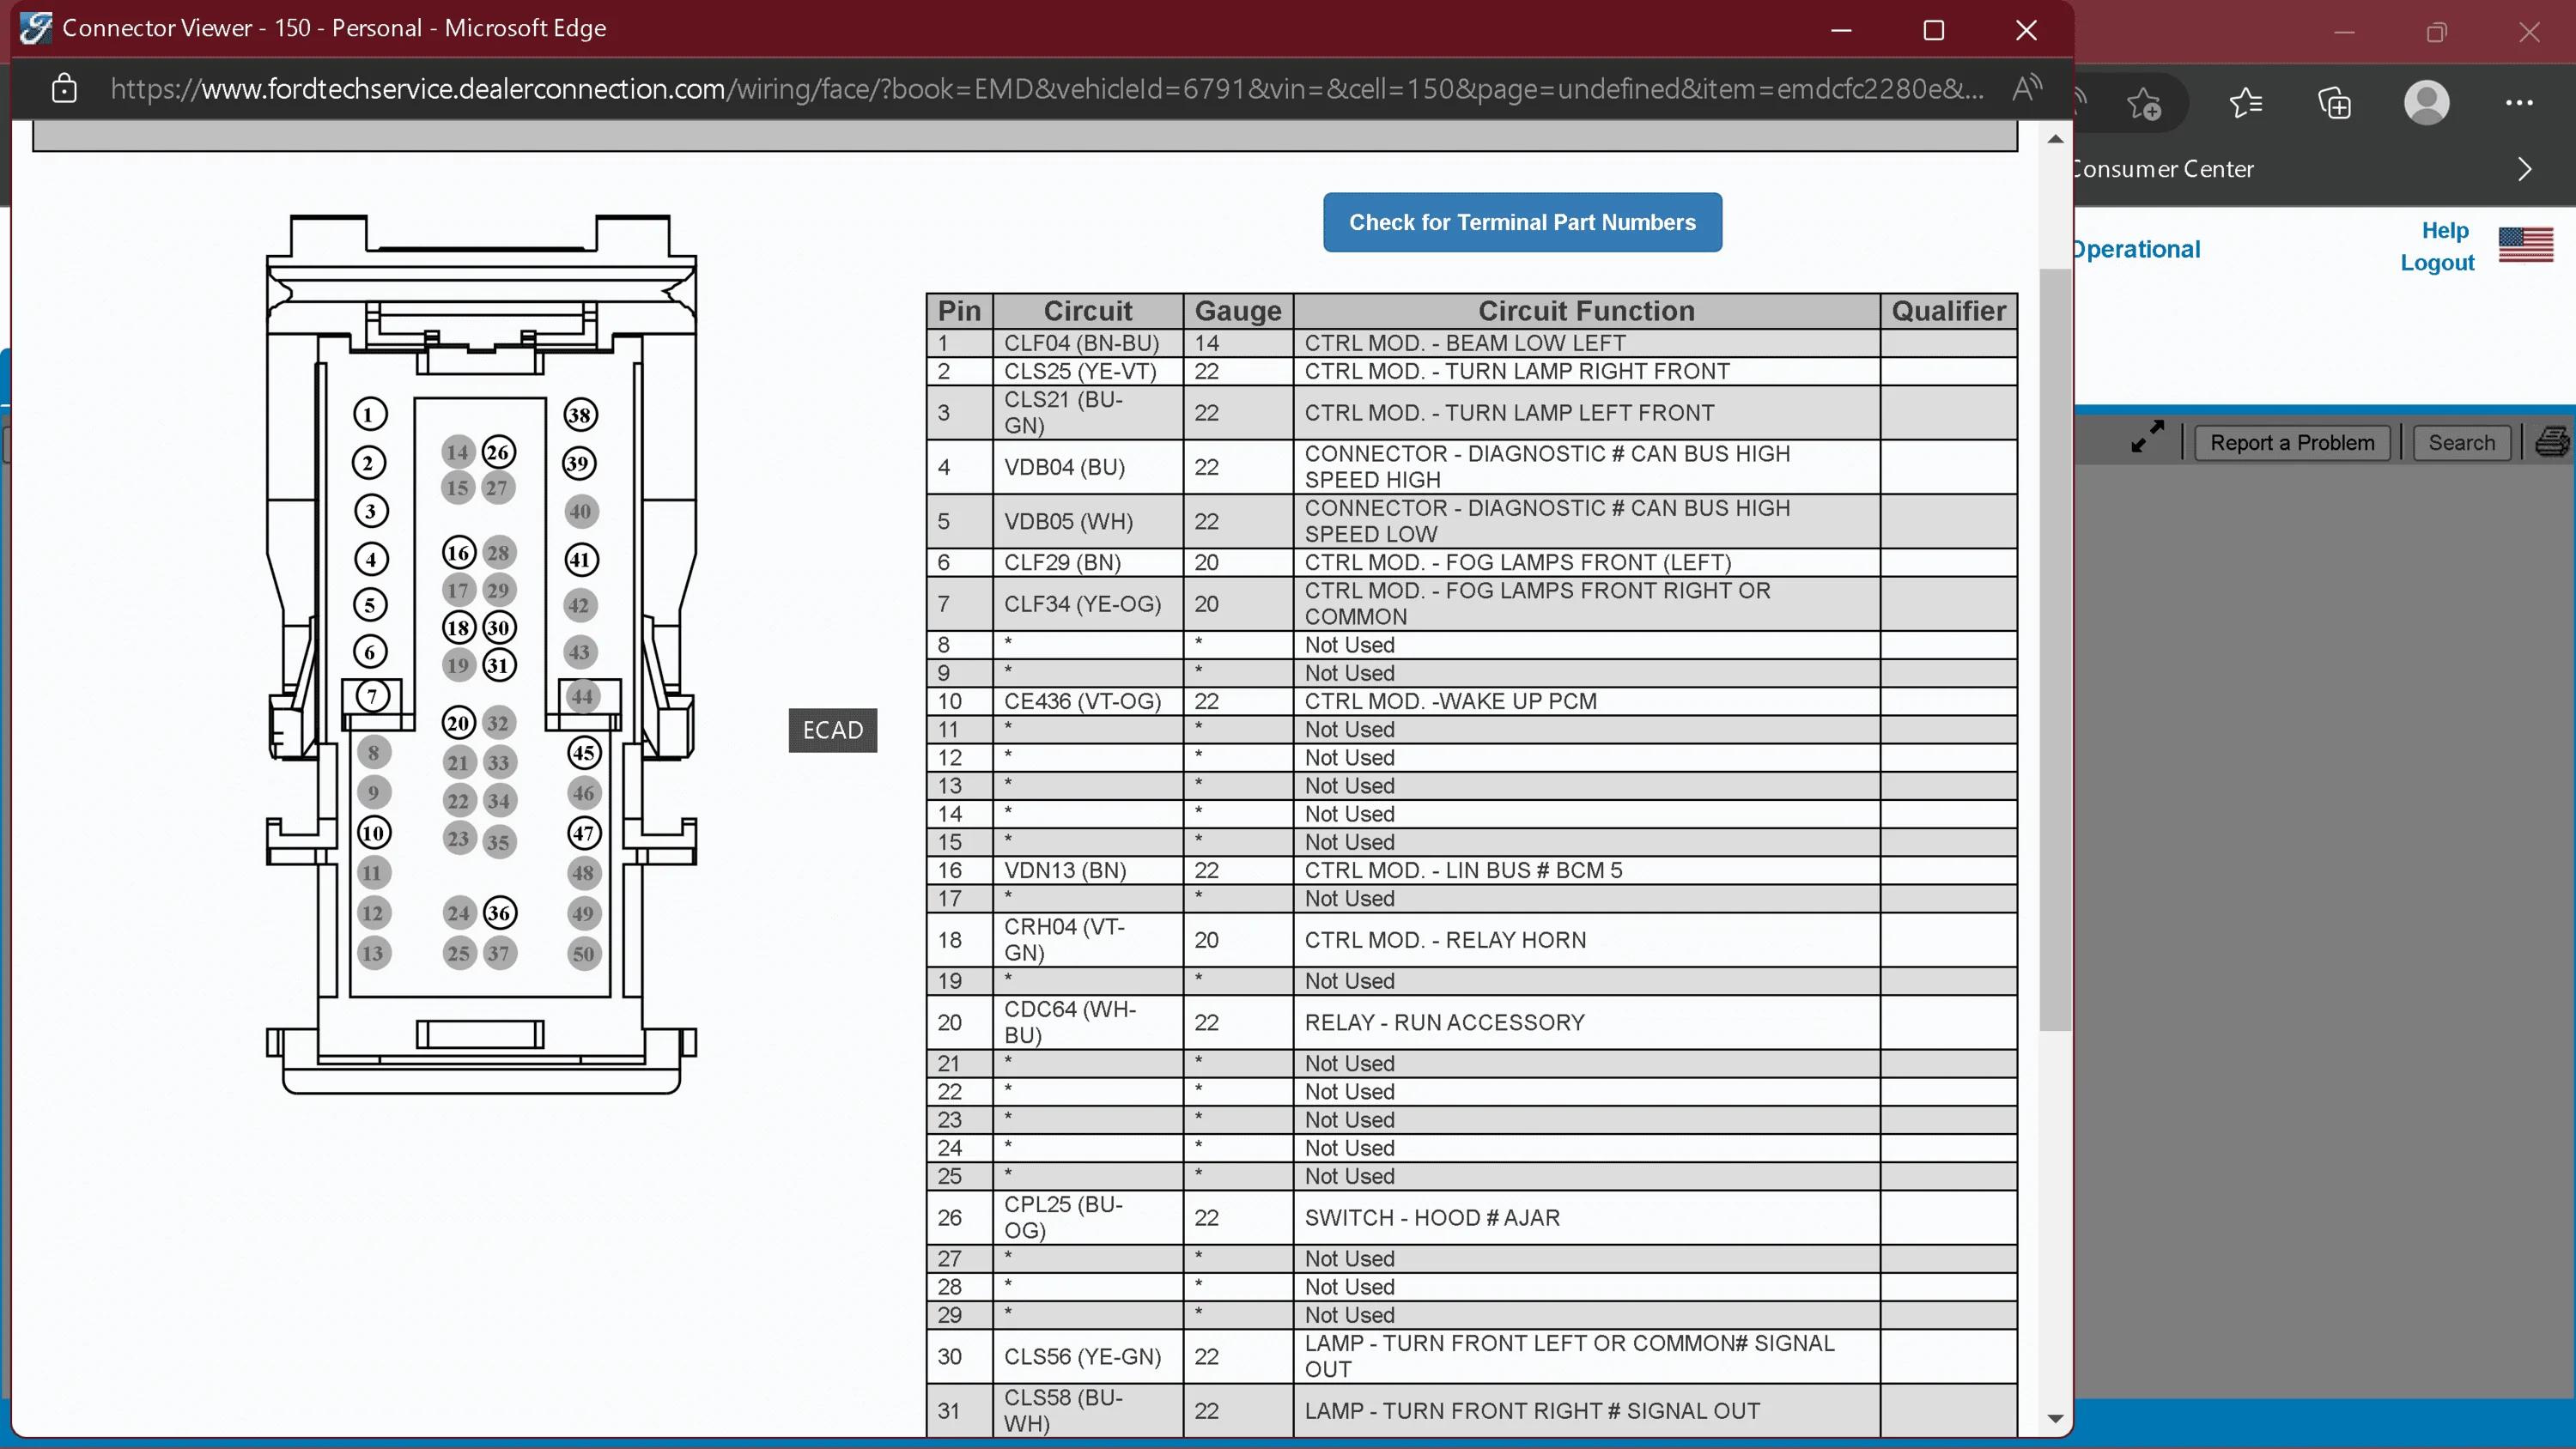Click the Report a Problem button

pos(2292,442)
